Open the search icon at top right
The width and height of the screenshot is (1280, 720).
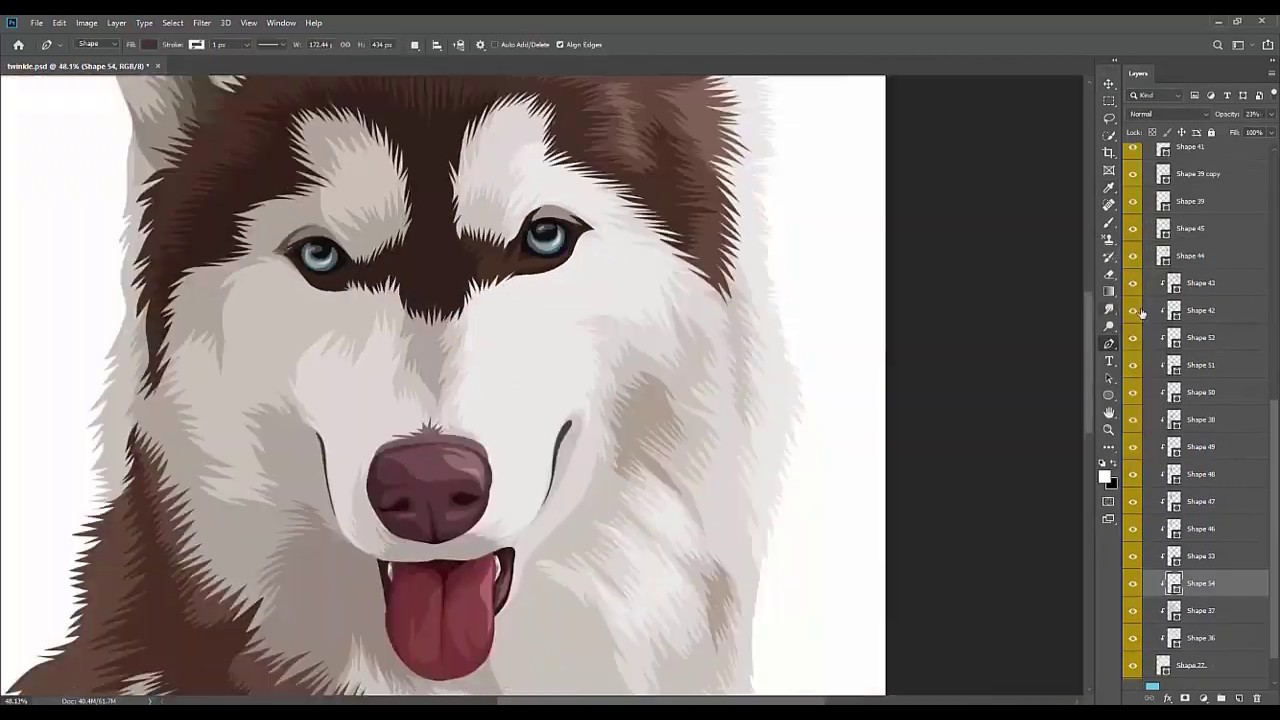[x=1217, y=45]
